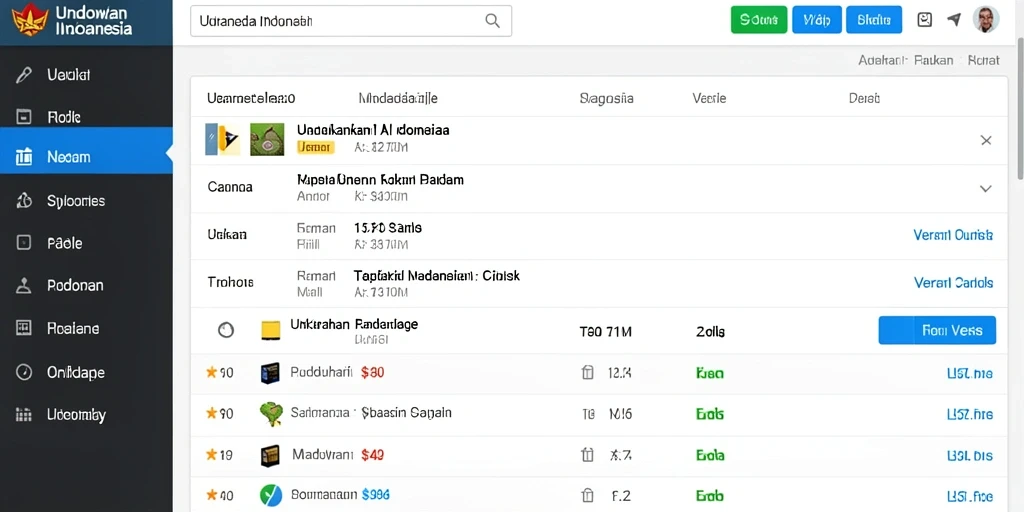Toggle the star on the Pudduhari row
Image resolution: width=1024 pixels, height=512 pixels.
click(x=212, y=372)
